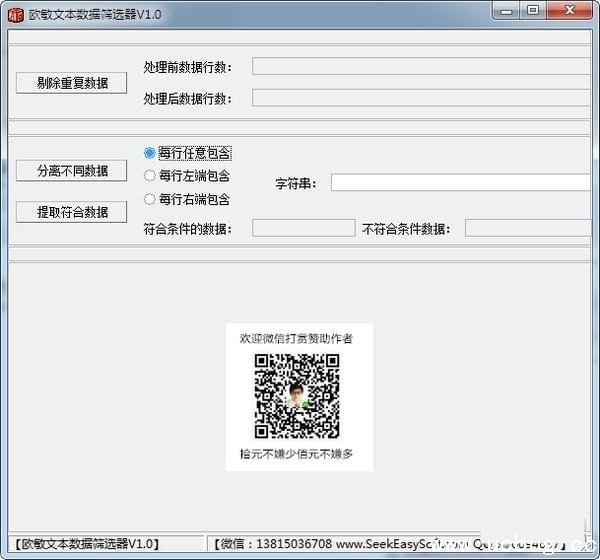Choose the 每行左端包含 radio button
This screenshot has width=600, height=560.
pyautogui.click(x=151, y=176)
